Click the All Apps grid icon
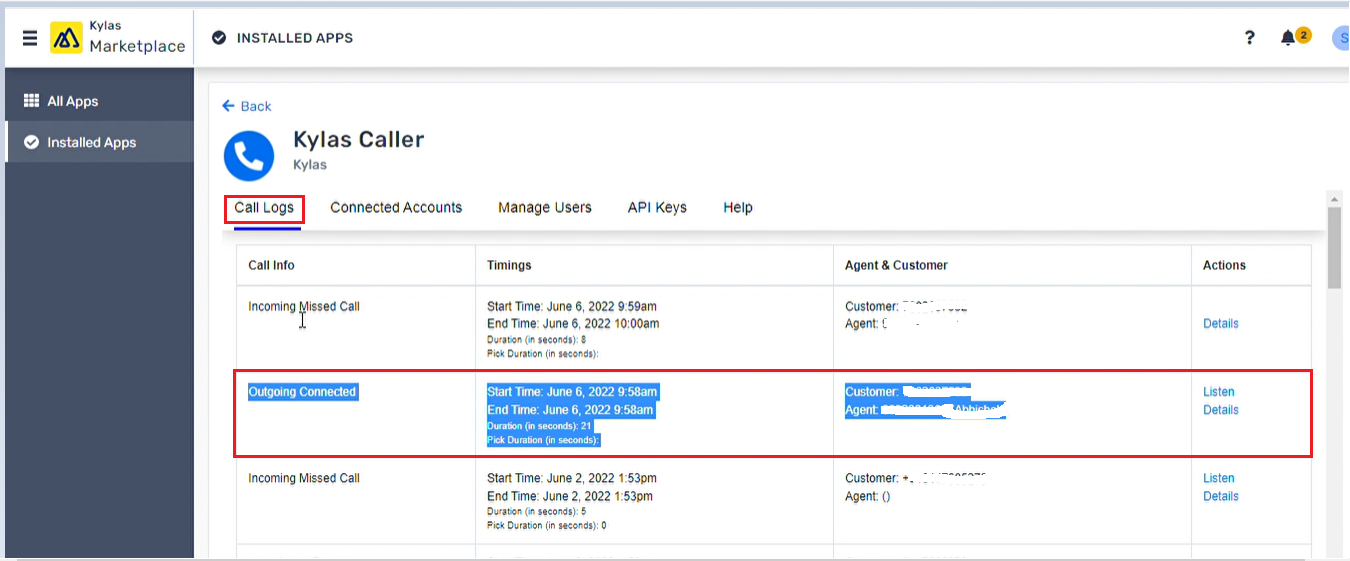Viewport: 1350px width, 561px height. pos(31,101)
